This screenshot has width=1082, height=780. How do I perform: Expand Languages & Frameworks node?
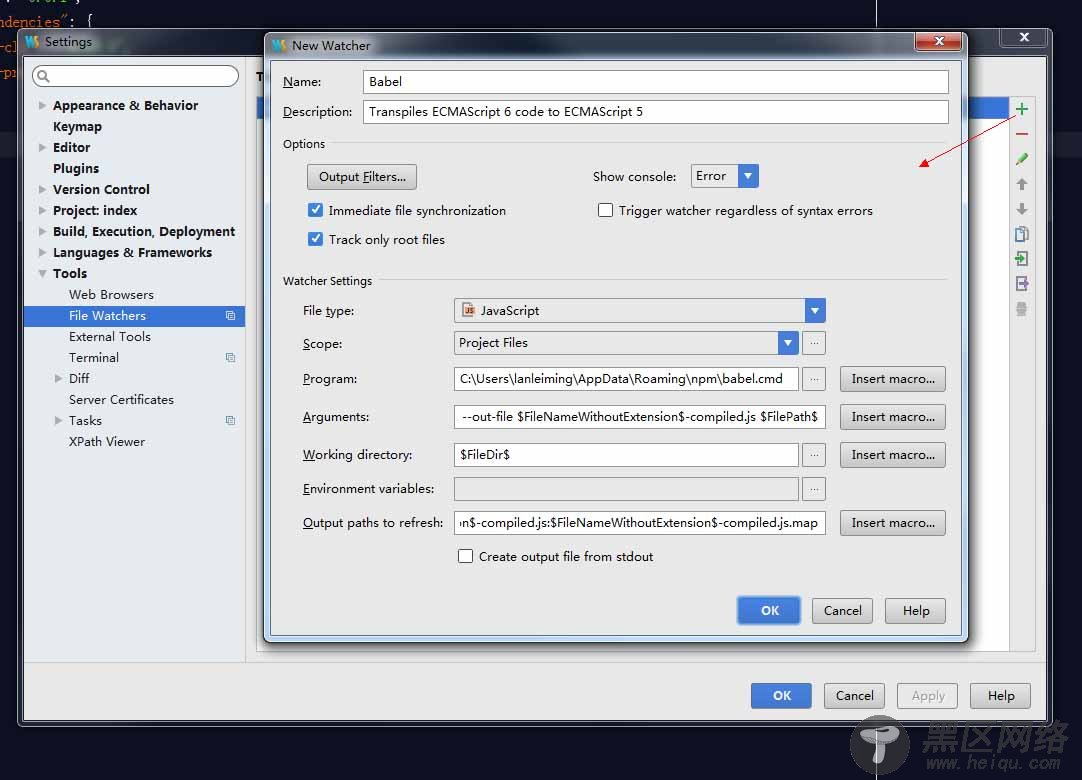(42, 253)
